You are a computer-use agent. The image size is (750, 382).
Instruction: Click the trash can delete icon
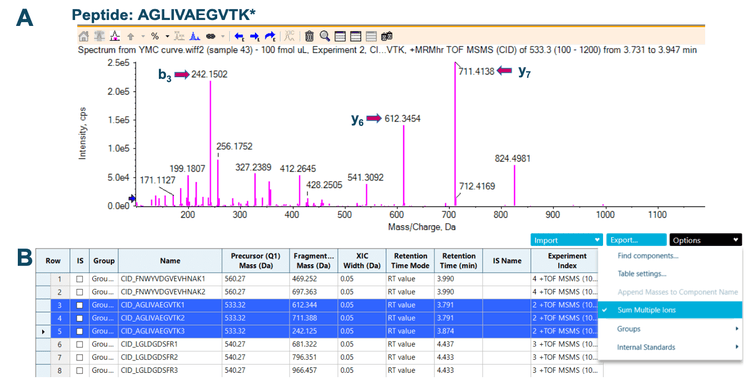click(x=309, y=36)
